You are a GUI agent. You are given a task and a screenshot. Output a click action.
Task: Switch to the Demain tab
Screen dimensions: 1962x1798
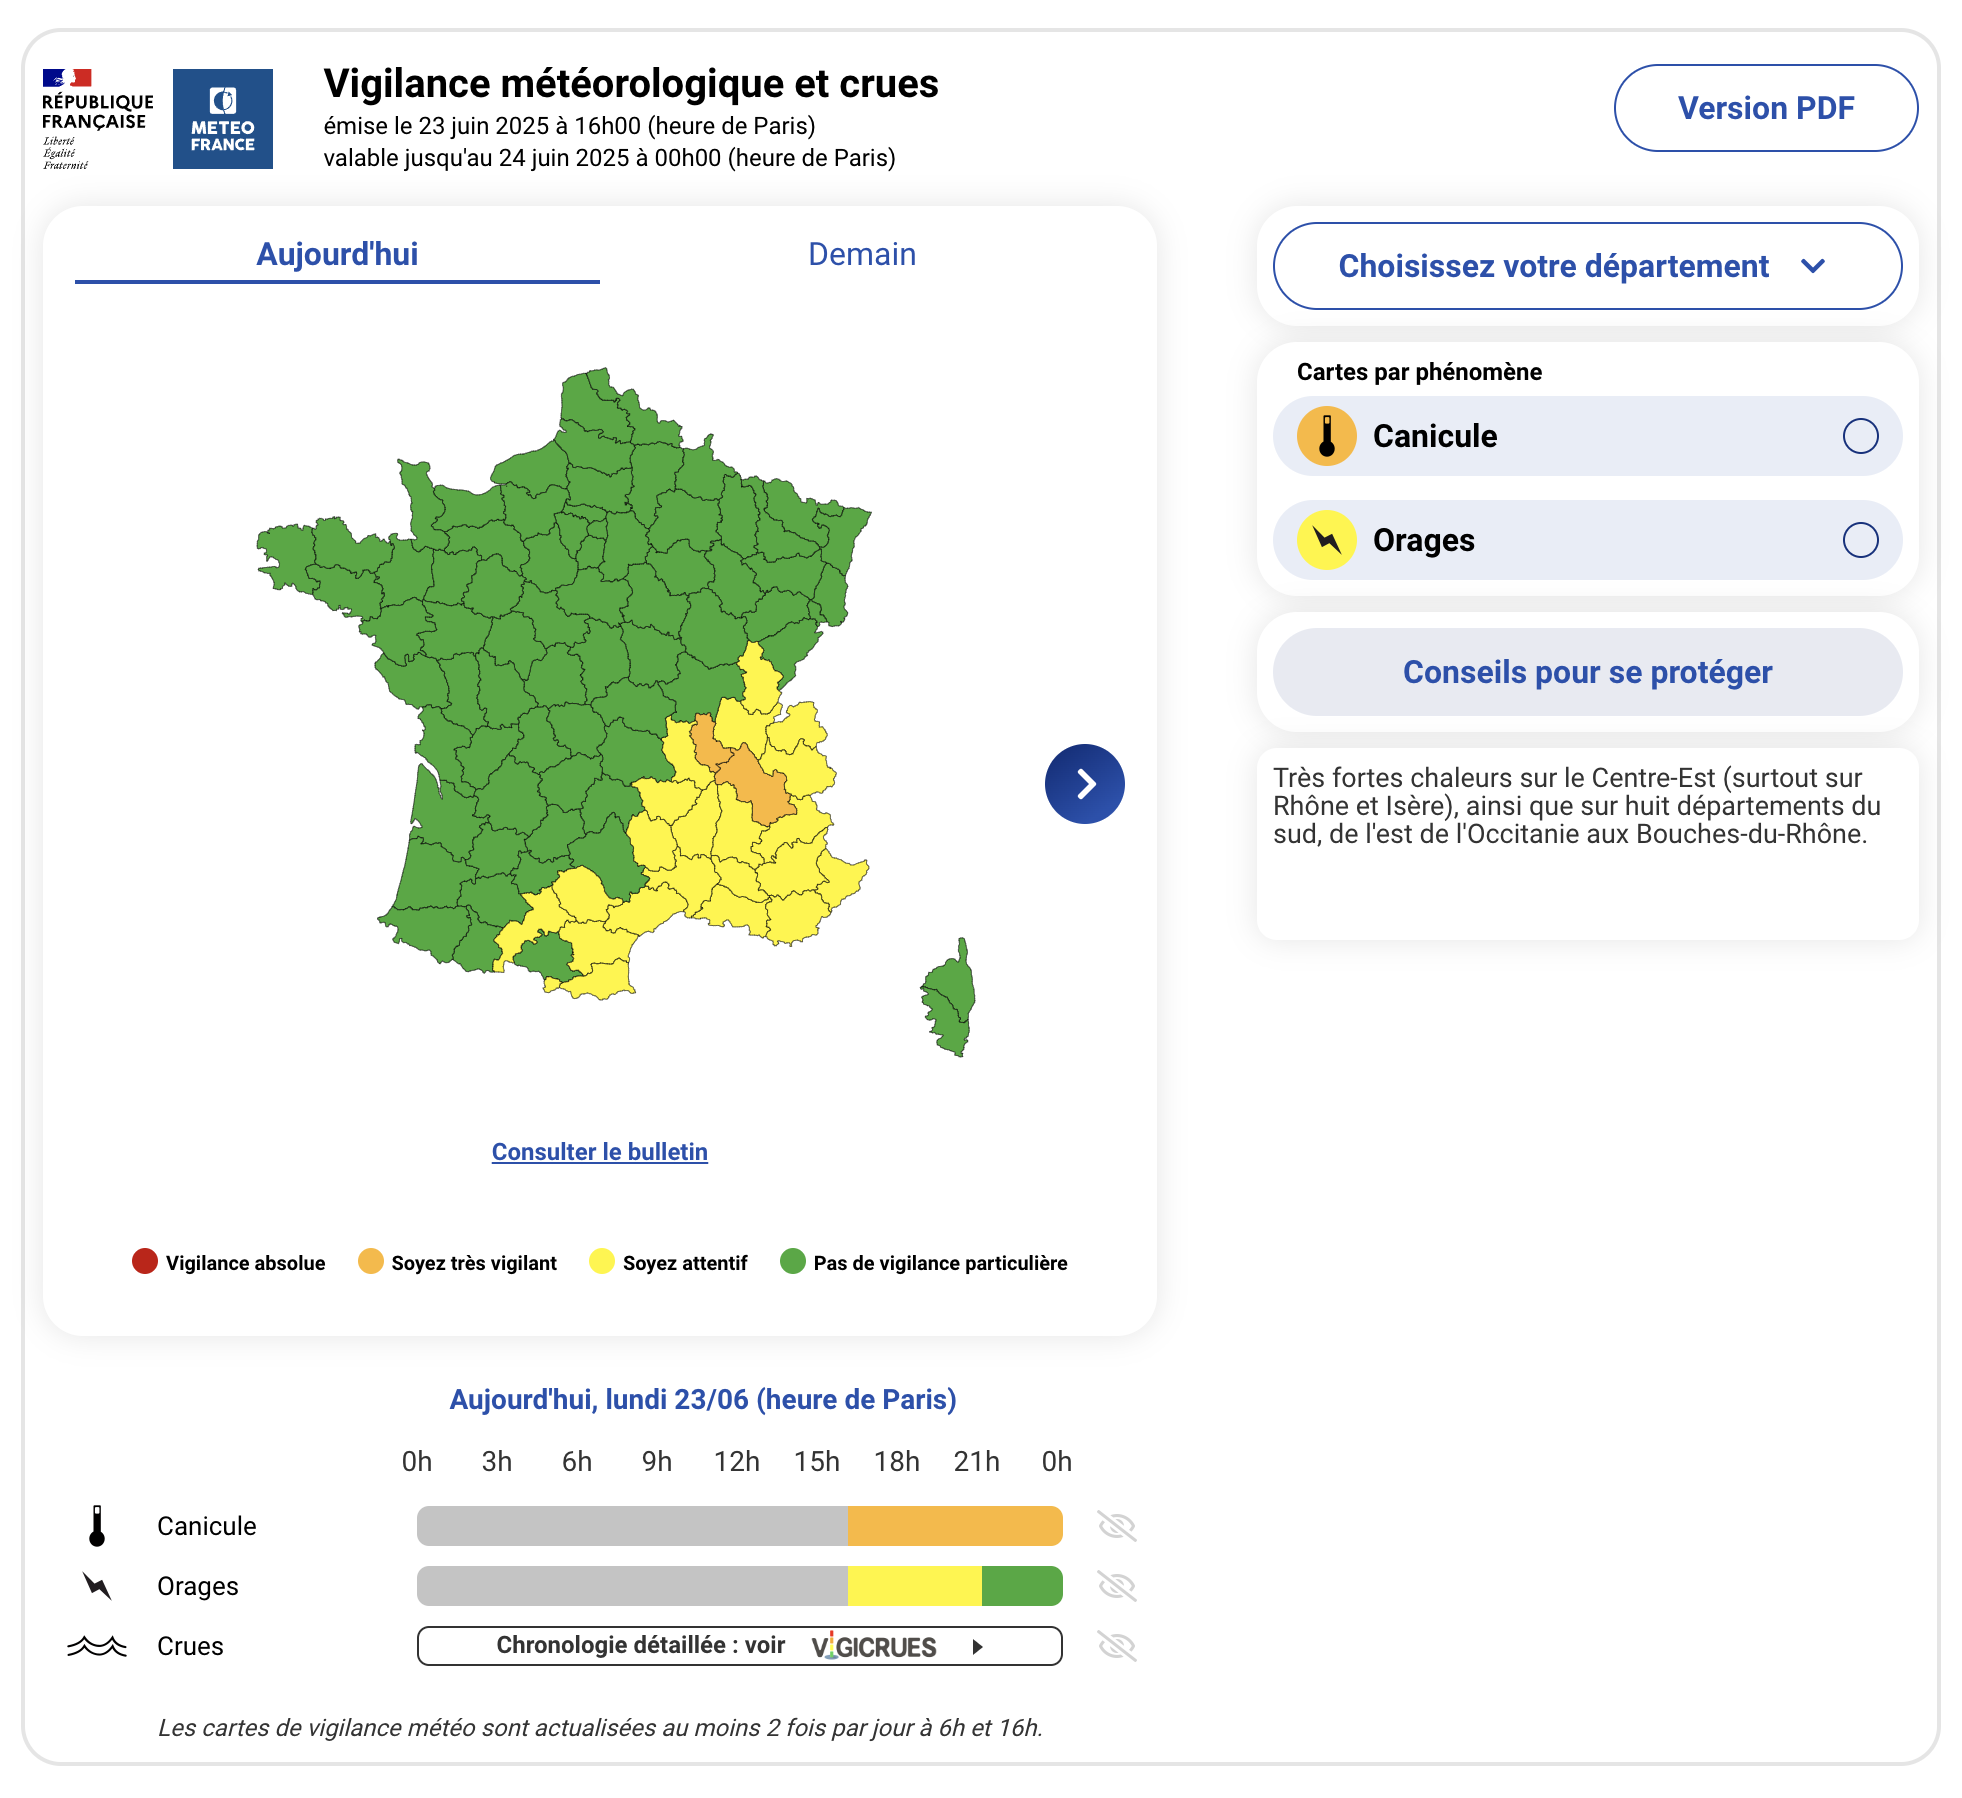tap(862, 255)
